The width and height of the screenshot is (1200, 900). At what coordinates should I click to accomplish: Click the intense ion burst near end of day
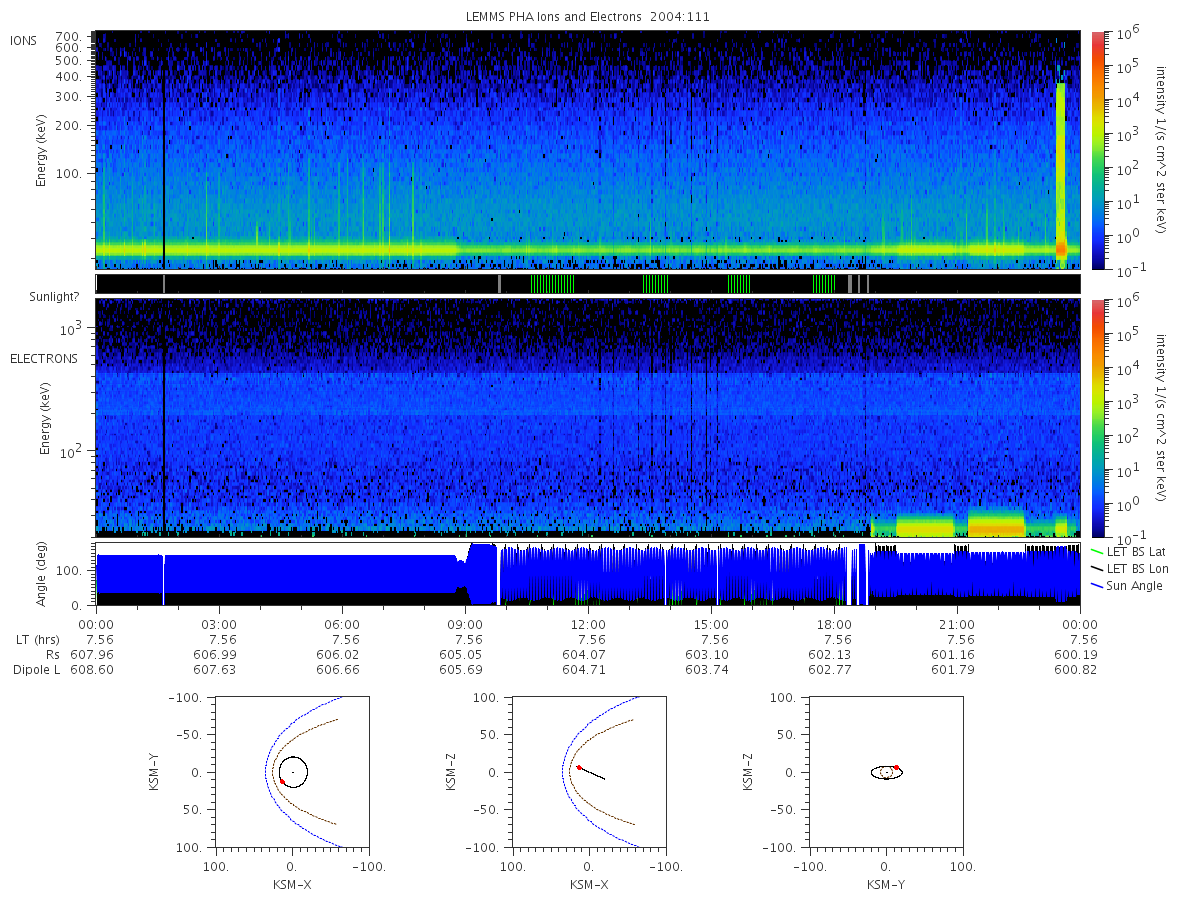click(1061, 168)
